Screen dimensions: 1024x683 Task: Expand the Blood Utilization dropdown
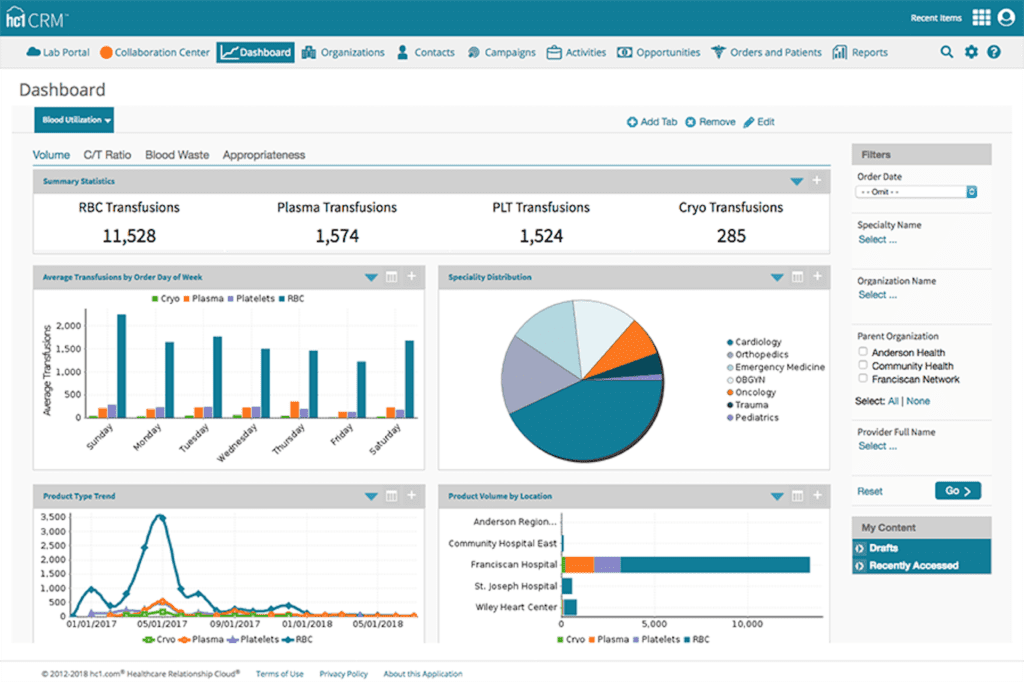[x=74, y=120]
